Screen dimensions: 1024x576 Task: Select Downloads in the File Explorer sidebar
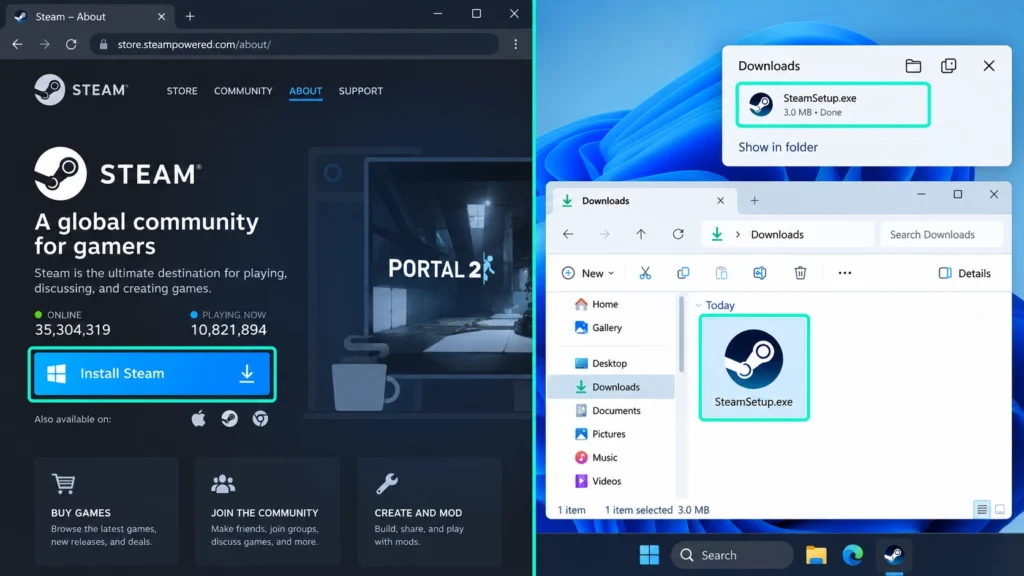(x=611, y=387)
